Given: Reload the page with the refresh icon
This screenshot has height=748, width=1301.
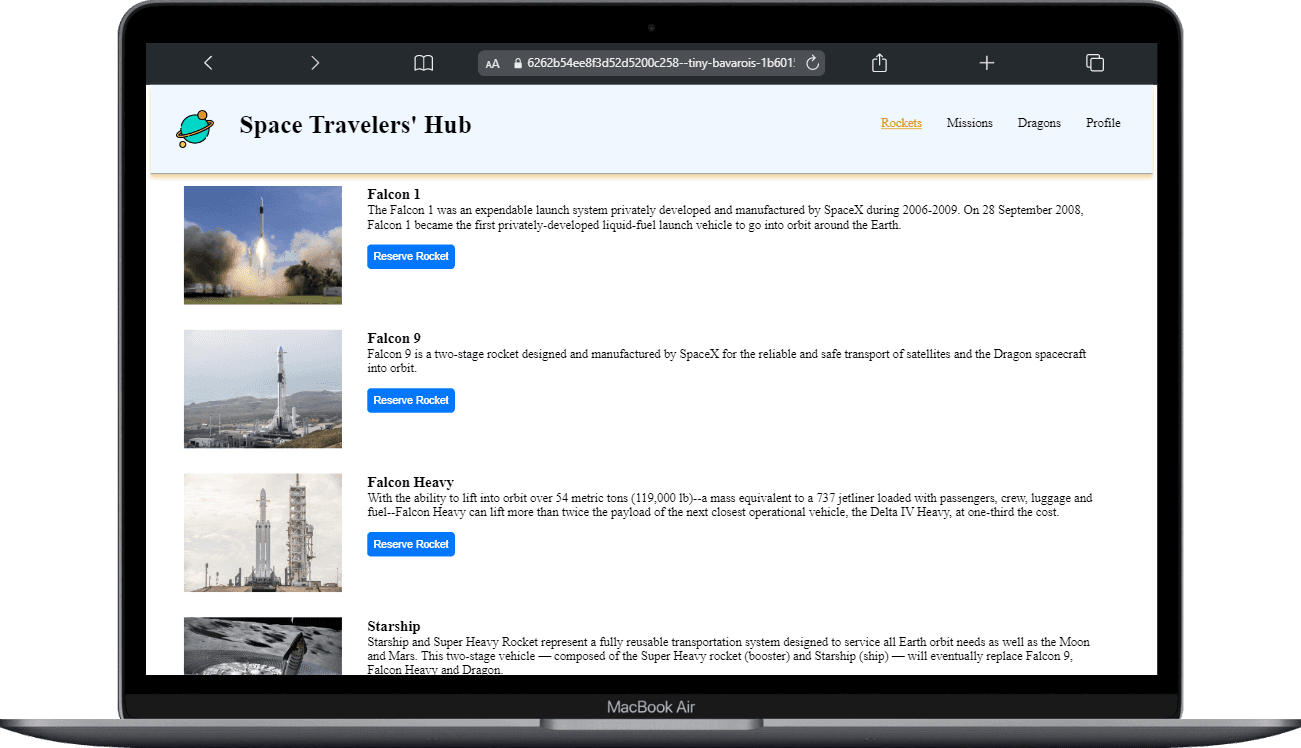Looking at the screenshot, I should (812, 63).
